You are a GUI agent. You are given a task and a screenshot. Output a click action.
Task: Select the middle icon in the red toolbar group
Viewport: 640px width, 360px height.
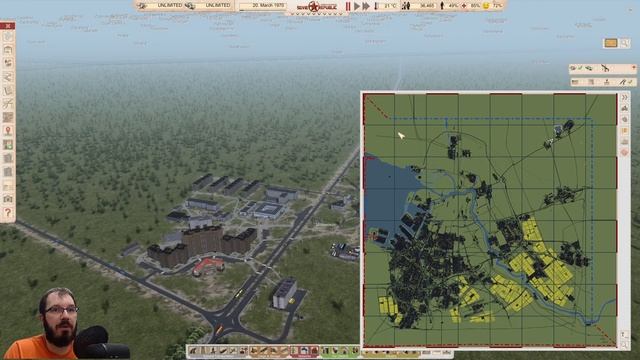tap(304, 351)
